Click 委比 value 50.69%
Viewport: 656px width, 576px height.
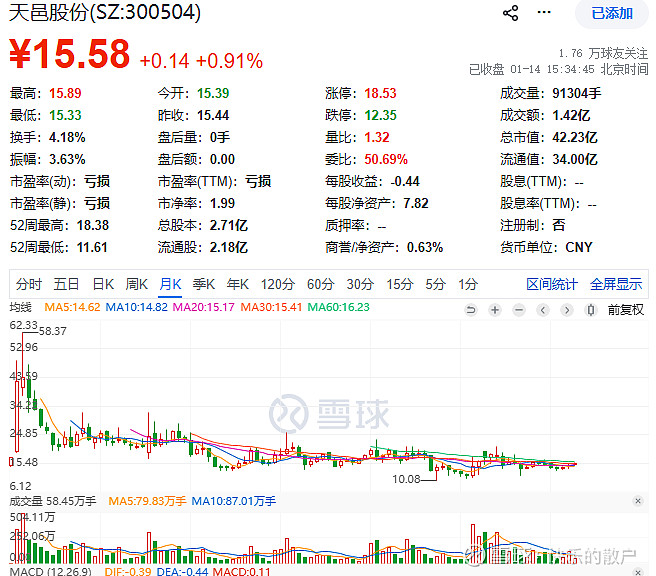coord(386,159)
